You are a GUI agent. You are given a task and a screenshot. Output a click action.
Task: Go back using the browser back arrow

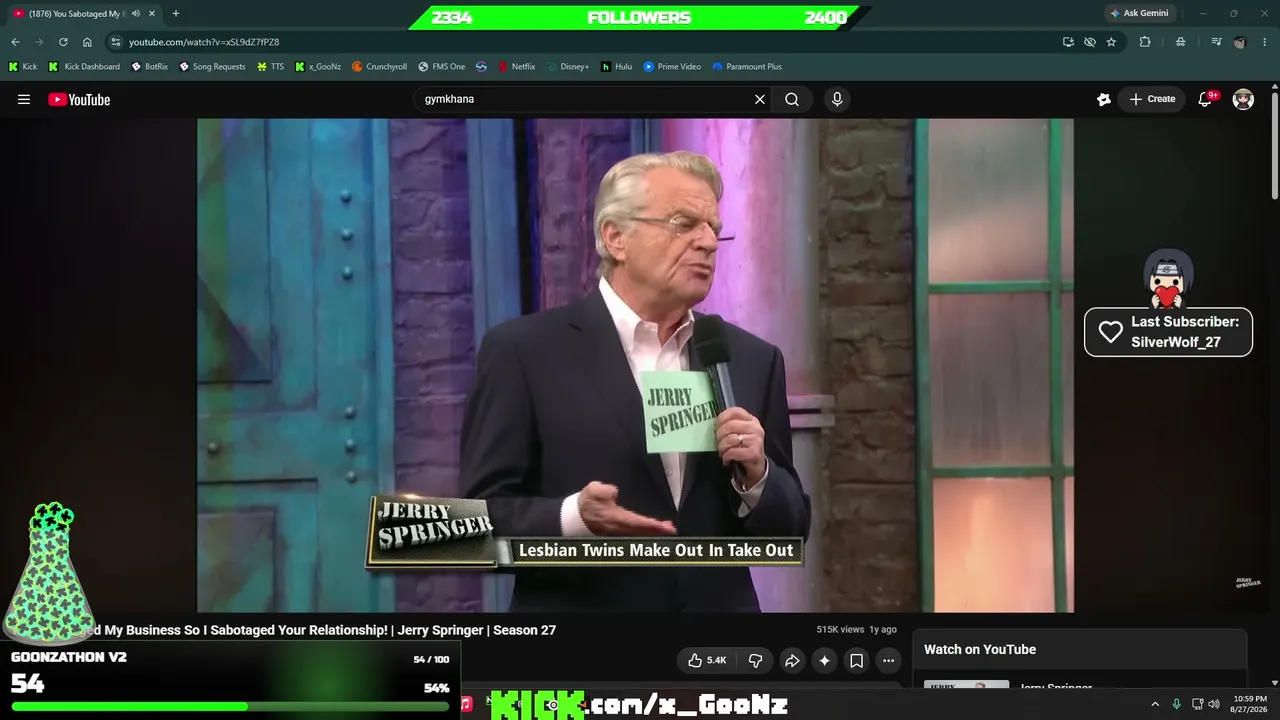pos(15,42)
